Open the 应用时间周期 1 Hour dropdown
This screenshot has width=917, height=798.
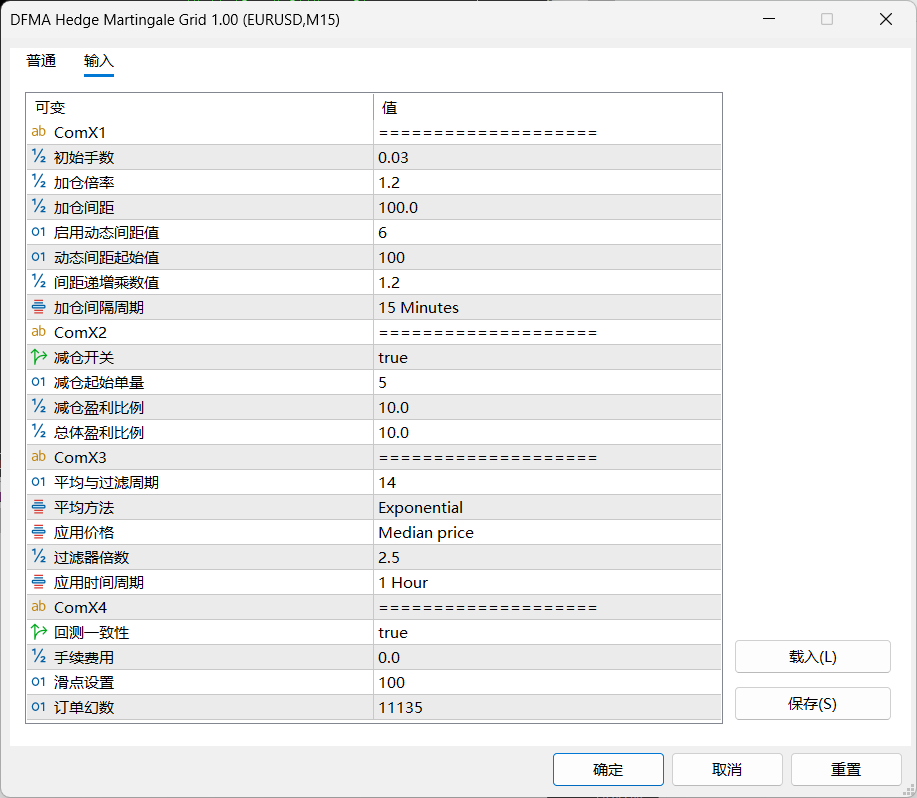pos(547,582)
